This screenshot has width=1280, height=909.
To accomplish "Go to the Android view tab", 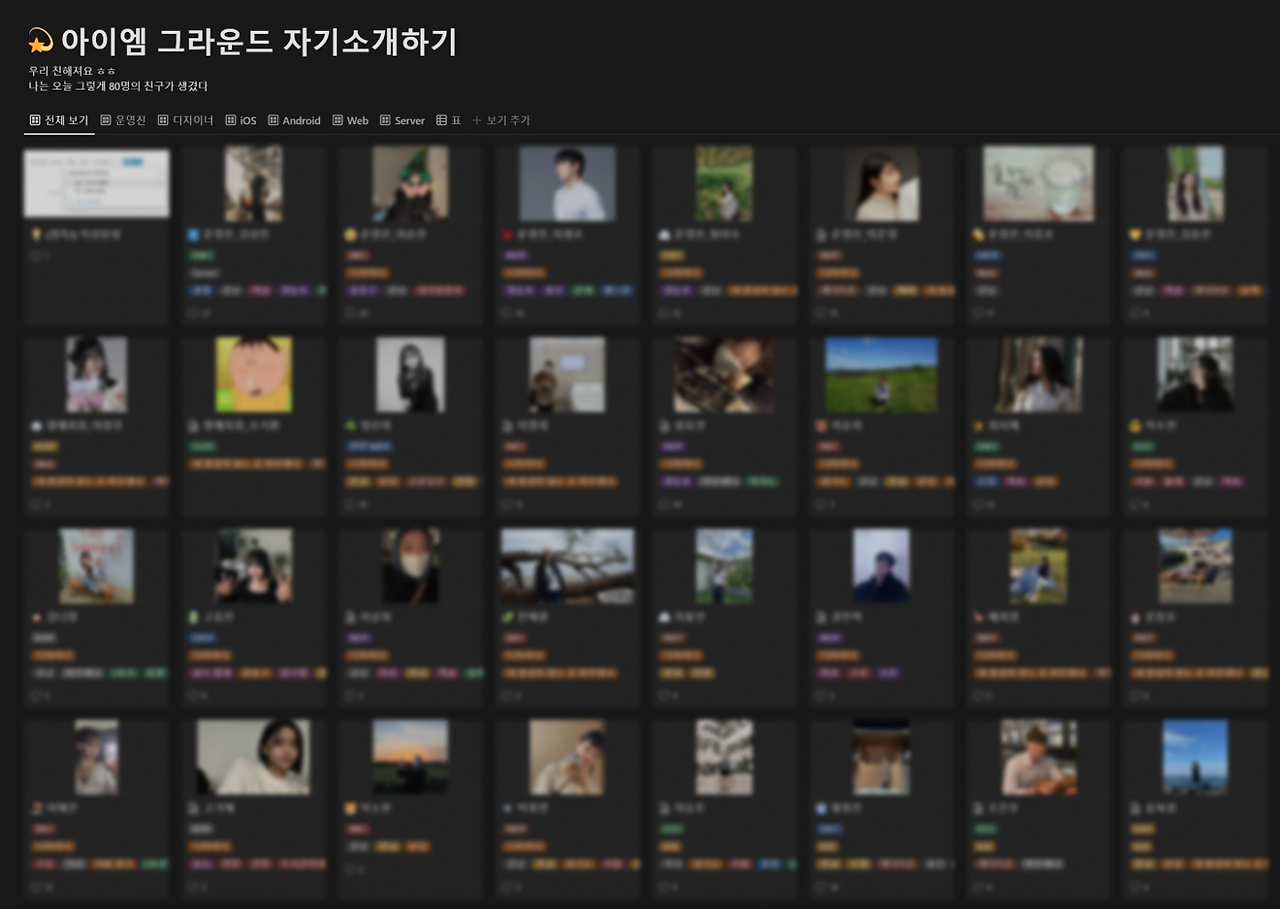I will (294, 120).
